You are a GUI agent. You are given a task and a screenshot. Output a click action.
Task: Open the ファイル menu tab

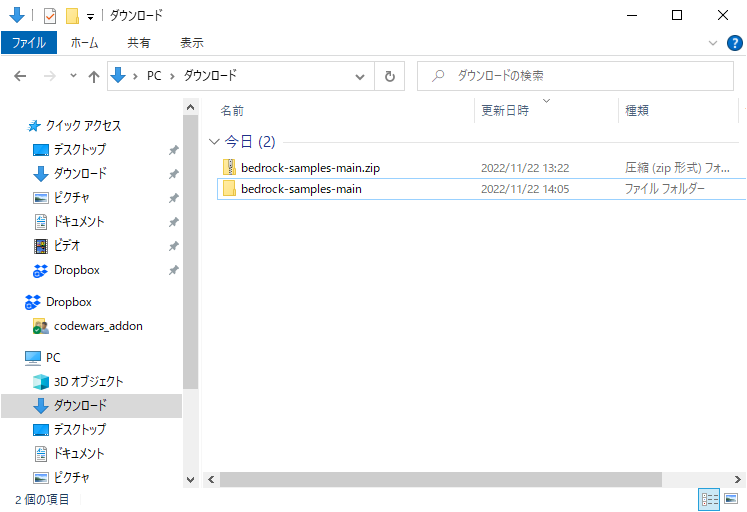point(29,43)
